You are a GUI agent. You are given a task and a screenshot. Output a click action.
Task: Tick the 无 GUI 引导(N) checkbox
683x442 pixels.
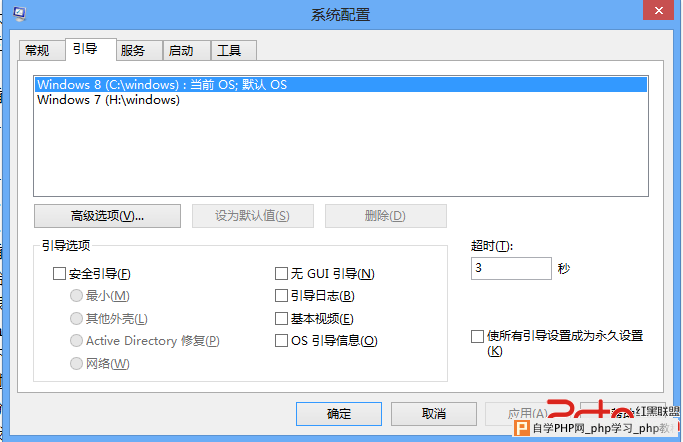(281, 273)
